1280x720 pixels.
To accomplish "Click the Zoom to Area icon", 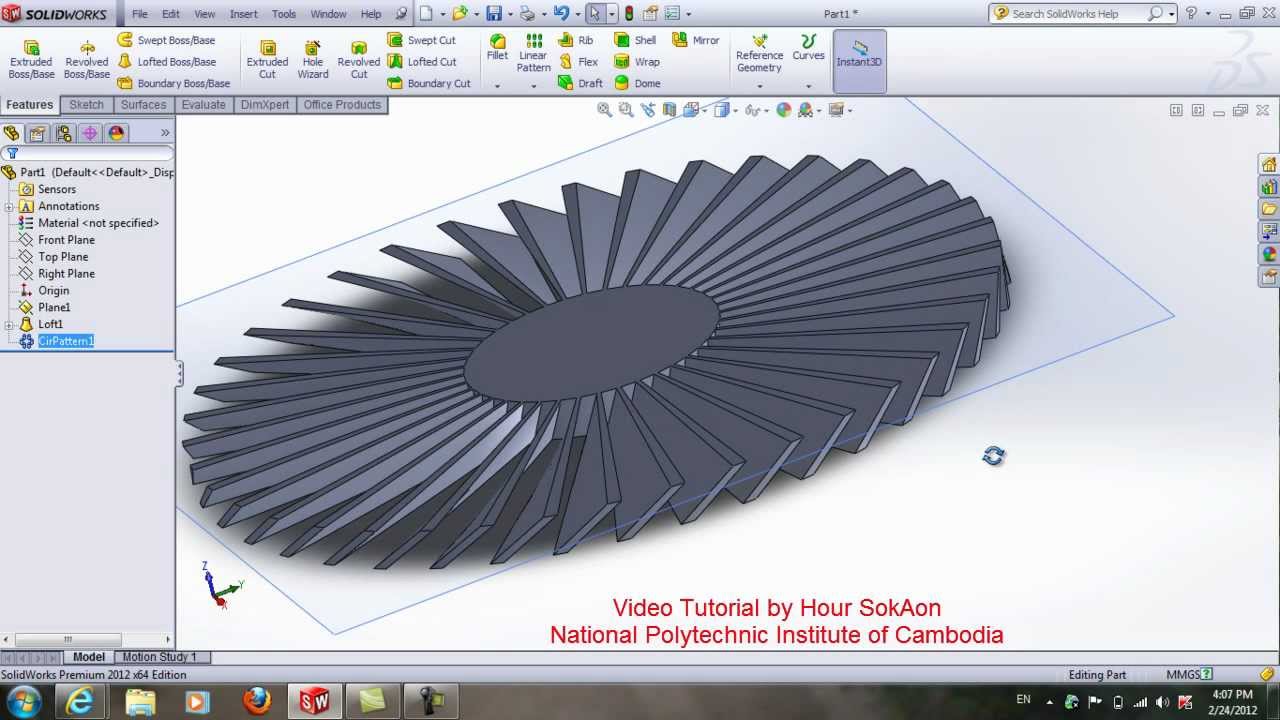I will (x=627, y=110).
